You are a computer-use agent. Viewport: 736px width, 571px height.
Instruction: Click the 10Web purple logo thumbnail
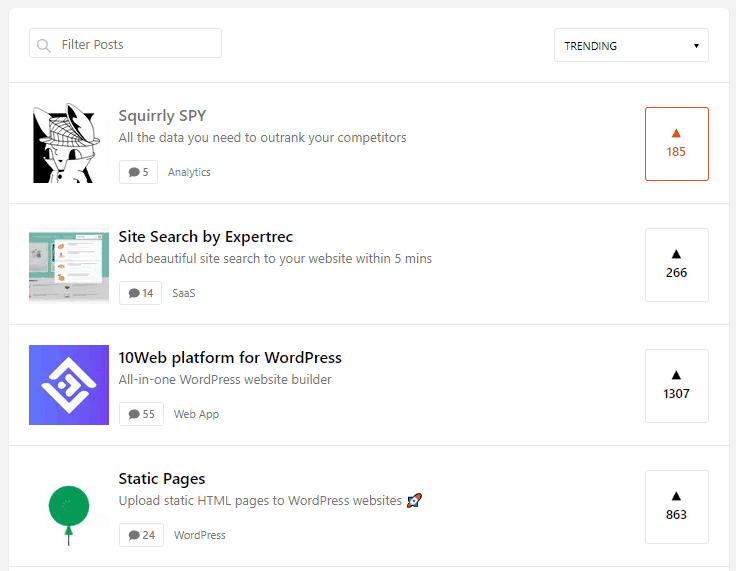[69, 385]
